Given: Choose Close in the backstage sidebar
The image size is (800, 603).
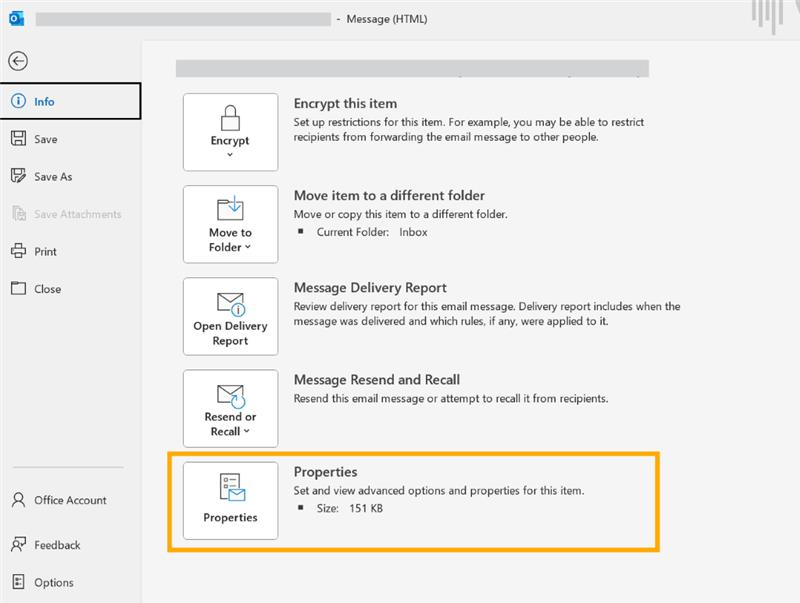Looking at the screenshot, I should pos(70,289).
